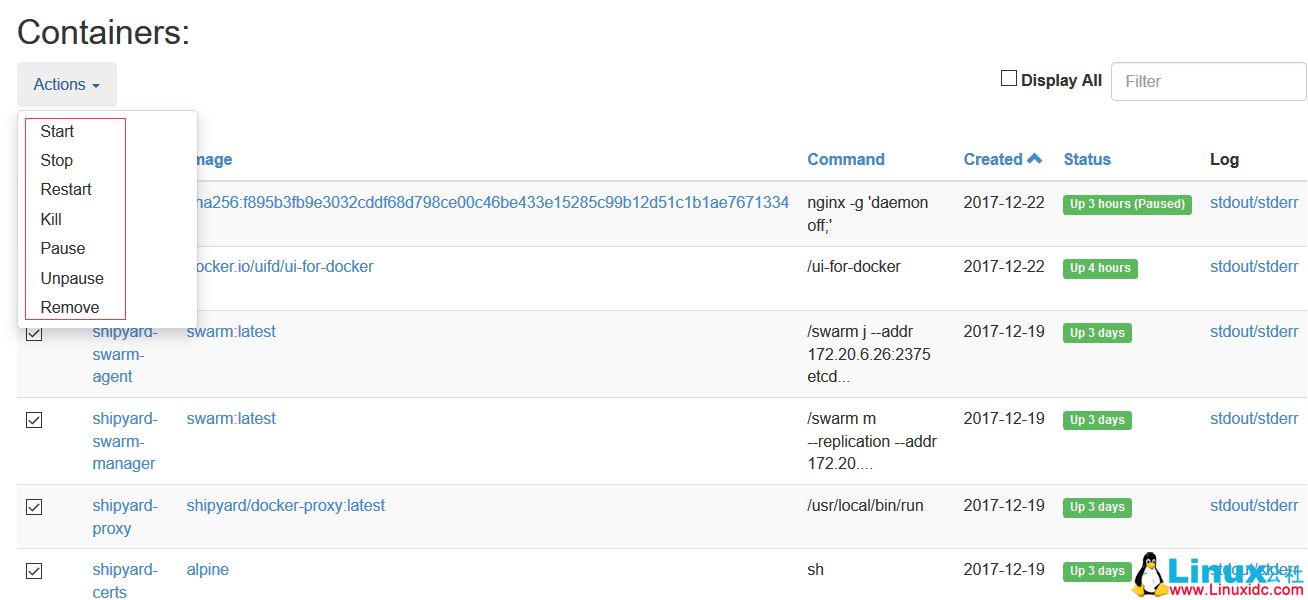Click Kill in the Actions menu
The height and width of the screenshot is (600, 1308).
pos(52,218)
